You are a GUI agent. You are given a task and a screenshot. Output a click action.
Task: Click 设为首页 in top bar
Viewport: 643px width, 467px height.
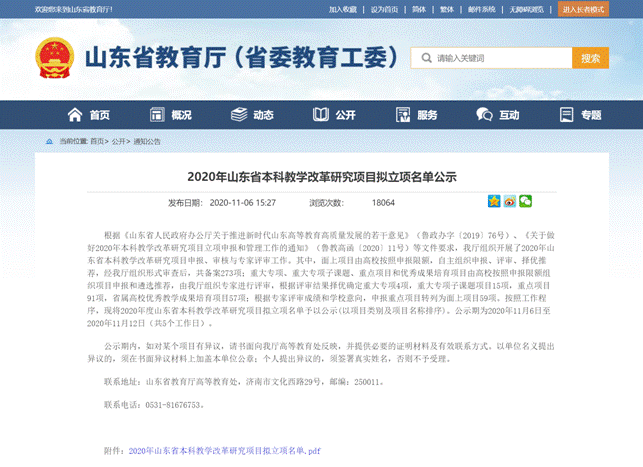(x=384, y=9)
